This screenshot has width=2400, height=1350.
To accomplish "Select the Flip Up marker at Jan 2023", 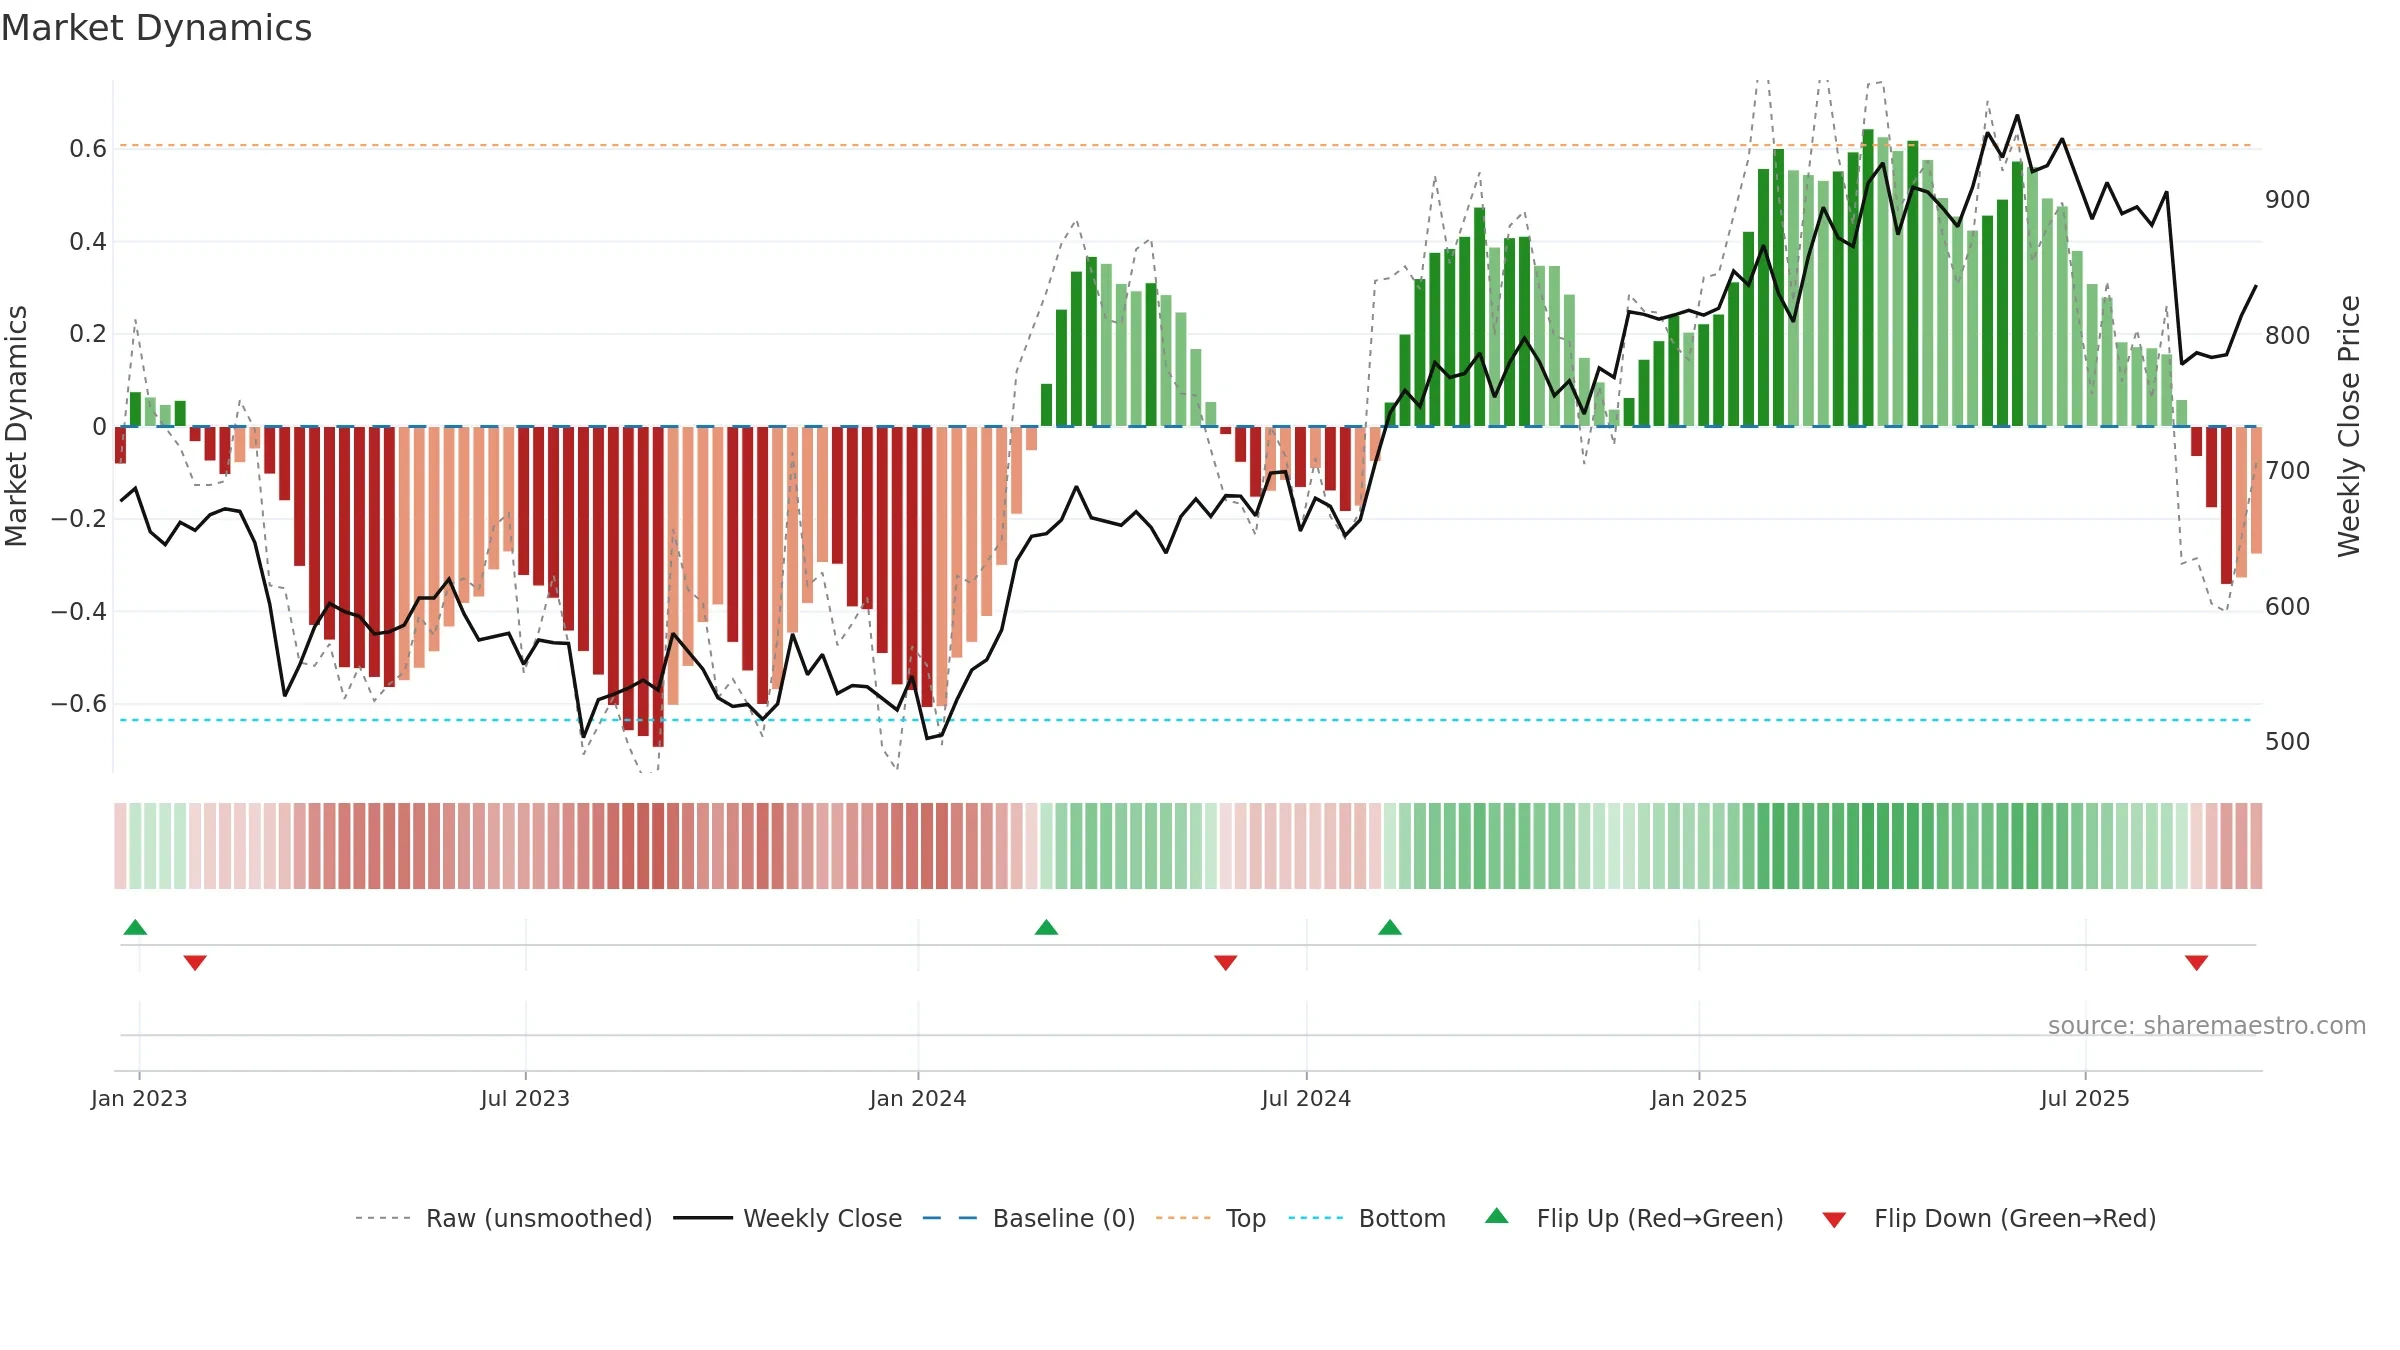I will coord(135,927).
